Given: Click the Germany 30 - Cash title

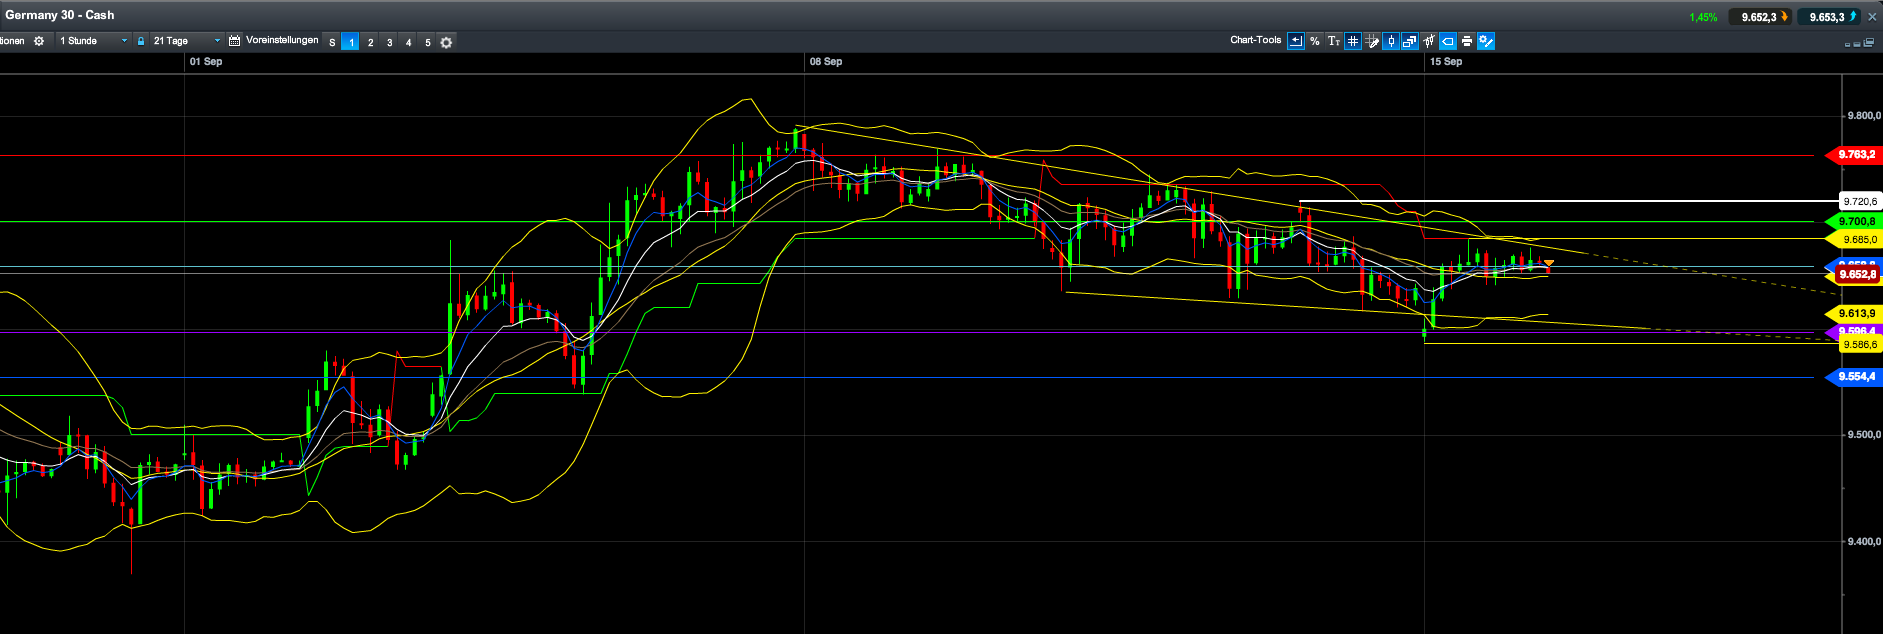Looking at the screenshot, I should pos(60,15).
